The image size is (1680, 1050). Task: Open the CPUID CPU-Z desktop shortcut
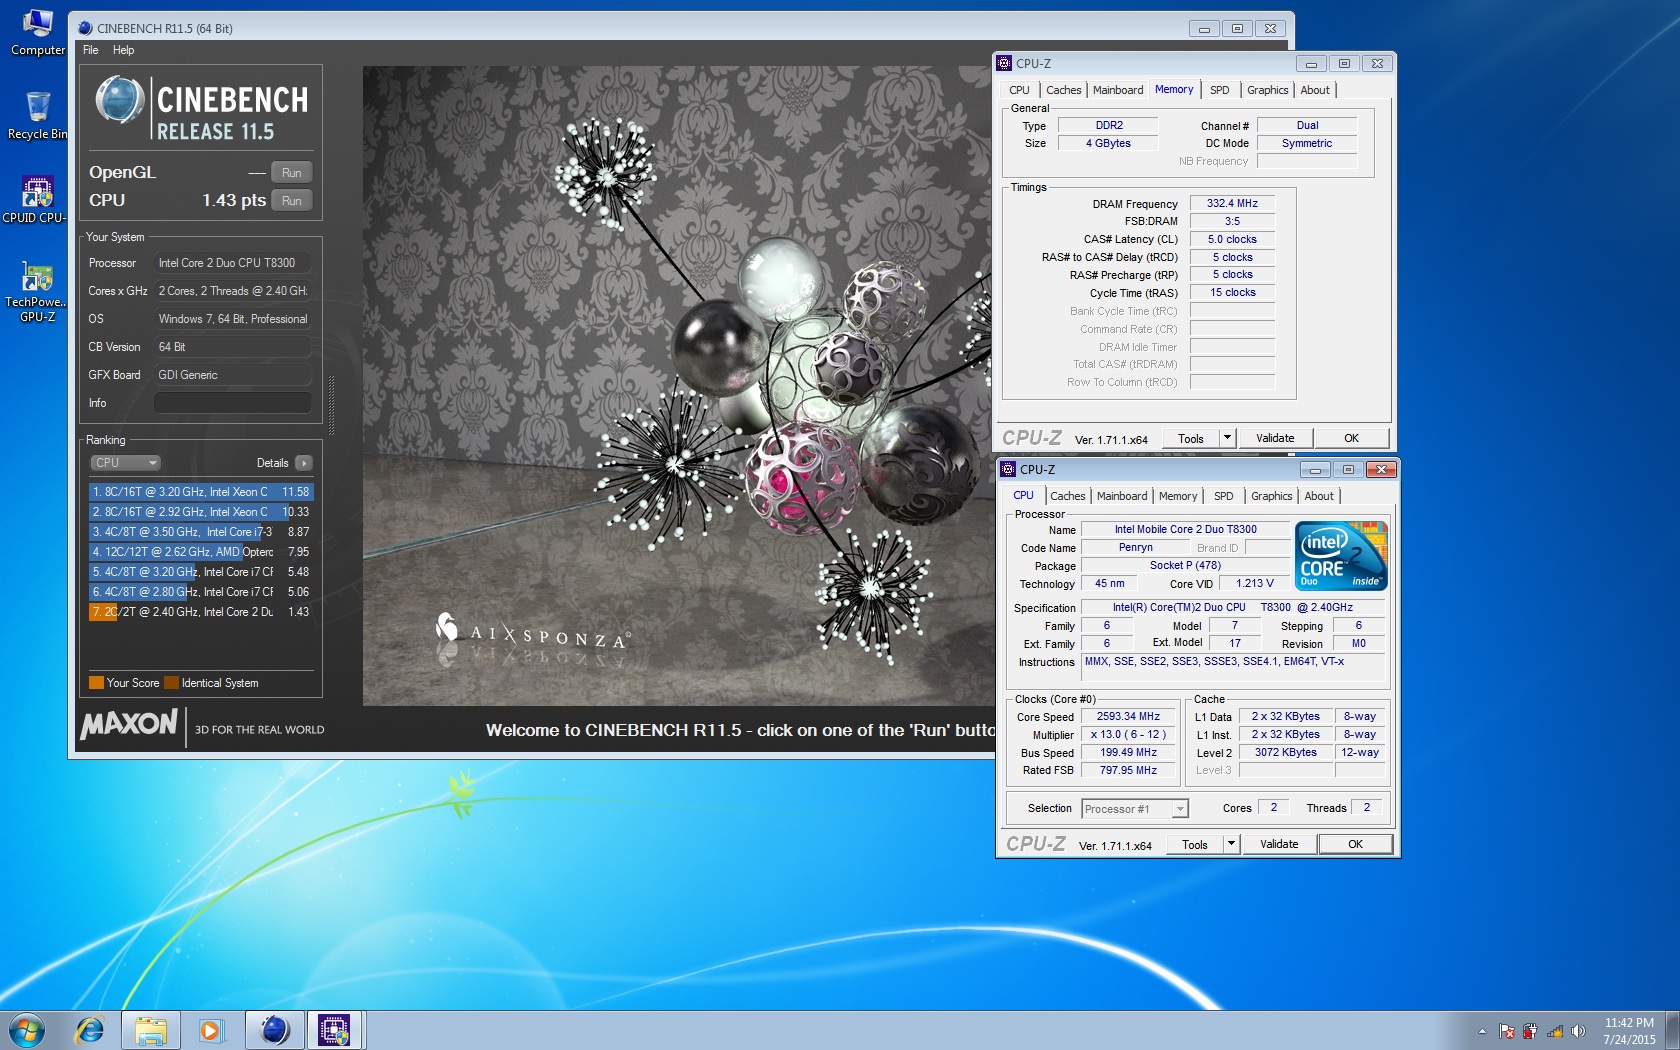35,200
